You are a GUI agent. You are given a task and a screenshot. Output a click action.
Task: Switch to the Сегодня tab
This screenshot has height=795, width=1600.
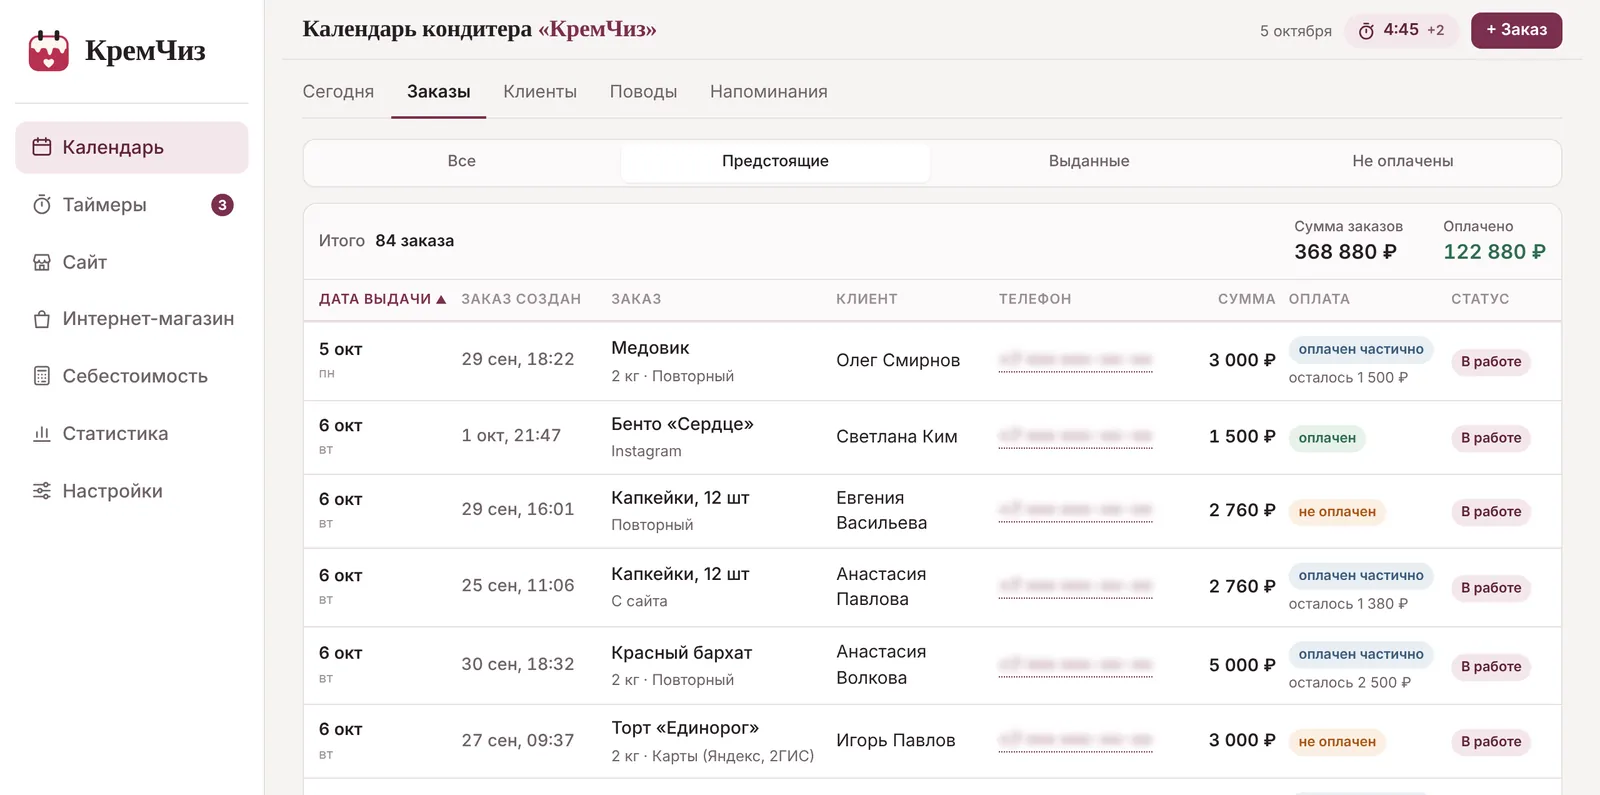click(x=338, y=92)
